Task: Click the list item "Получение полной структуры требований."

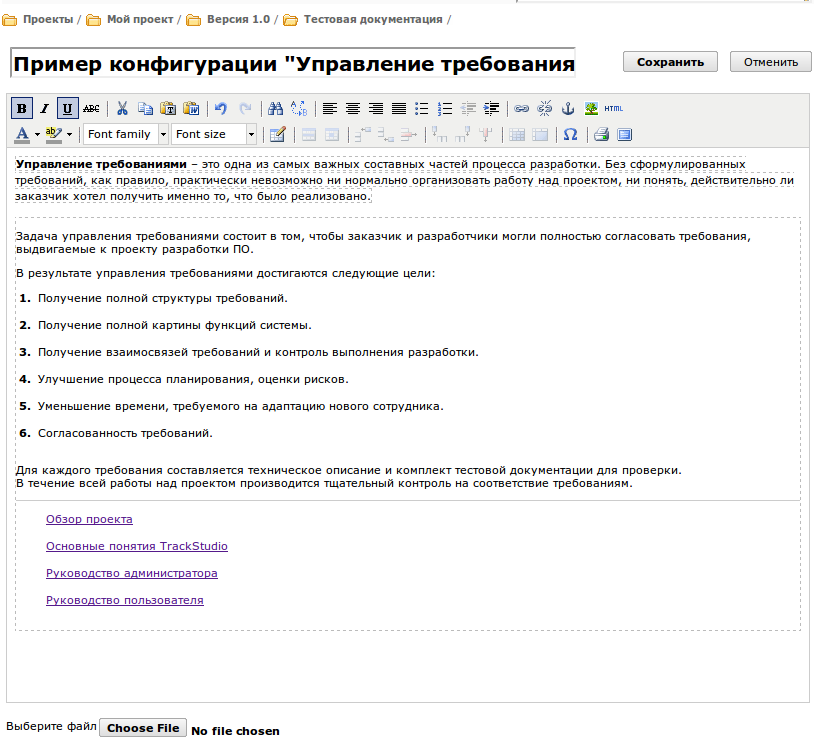Action: (163, 298)
